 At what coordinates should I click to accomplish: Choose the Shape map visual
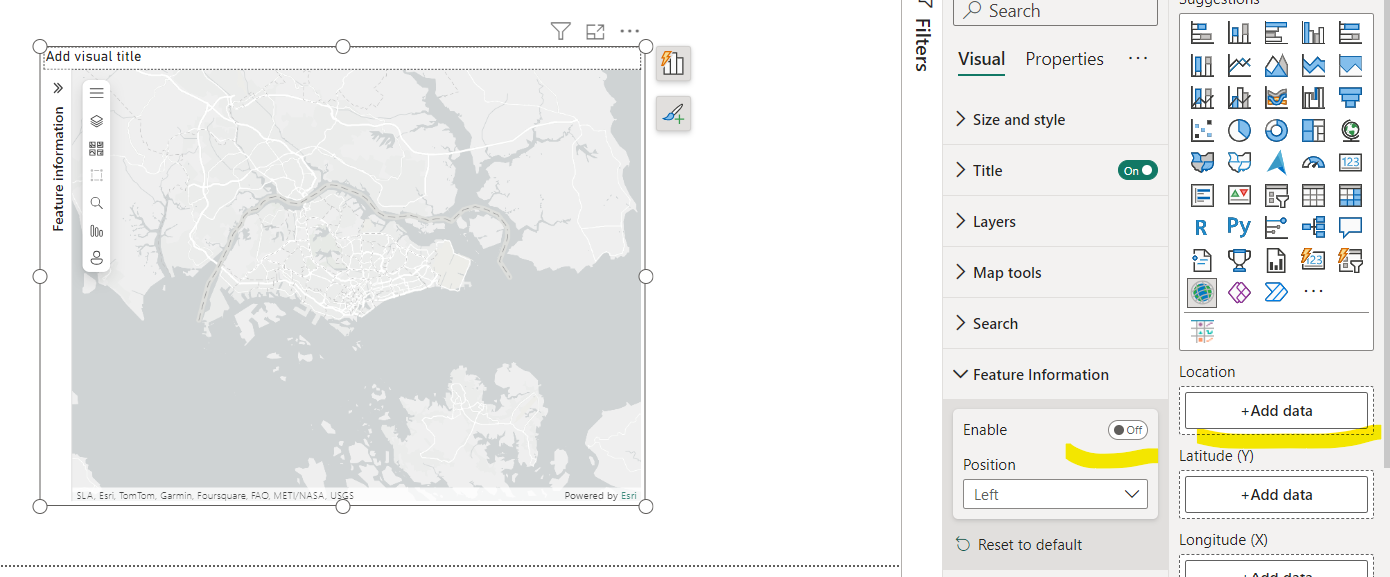[x=1239, y=162]
